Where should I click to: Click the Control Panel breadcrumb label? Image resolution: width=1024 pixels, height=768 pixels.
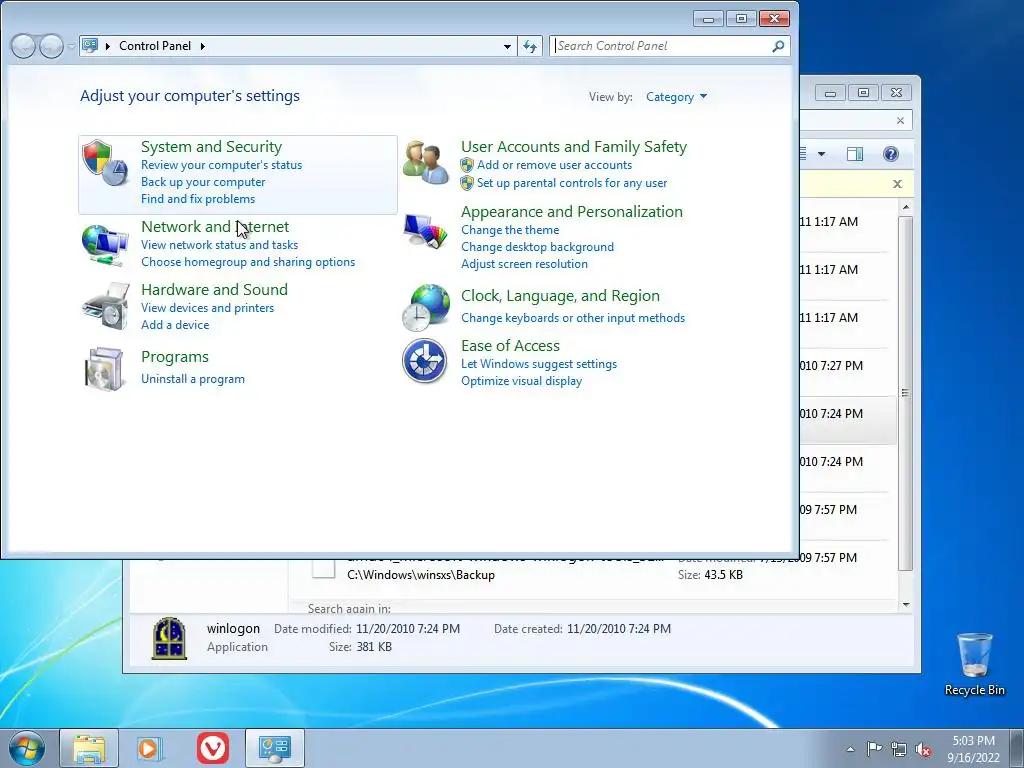coord(155,46)
